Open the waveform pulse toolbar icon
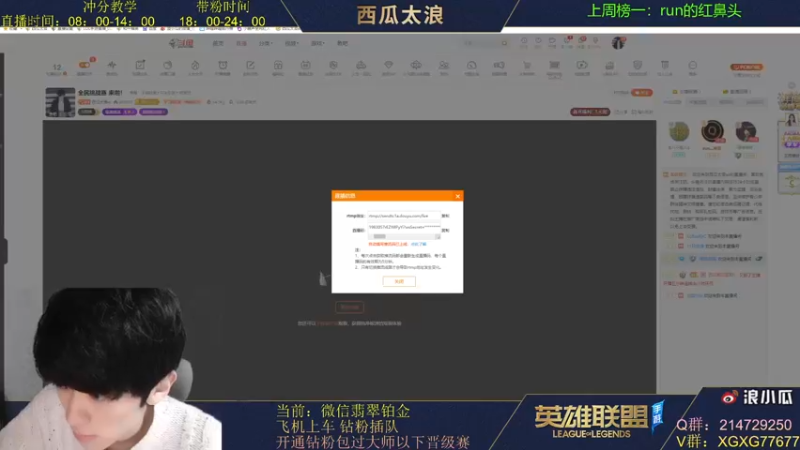 (112, 65)
